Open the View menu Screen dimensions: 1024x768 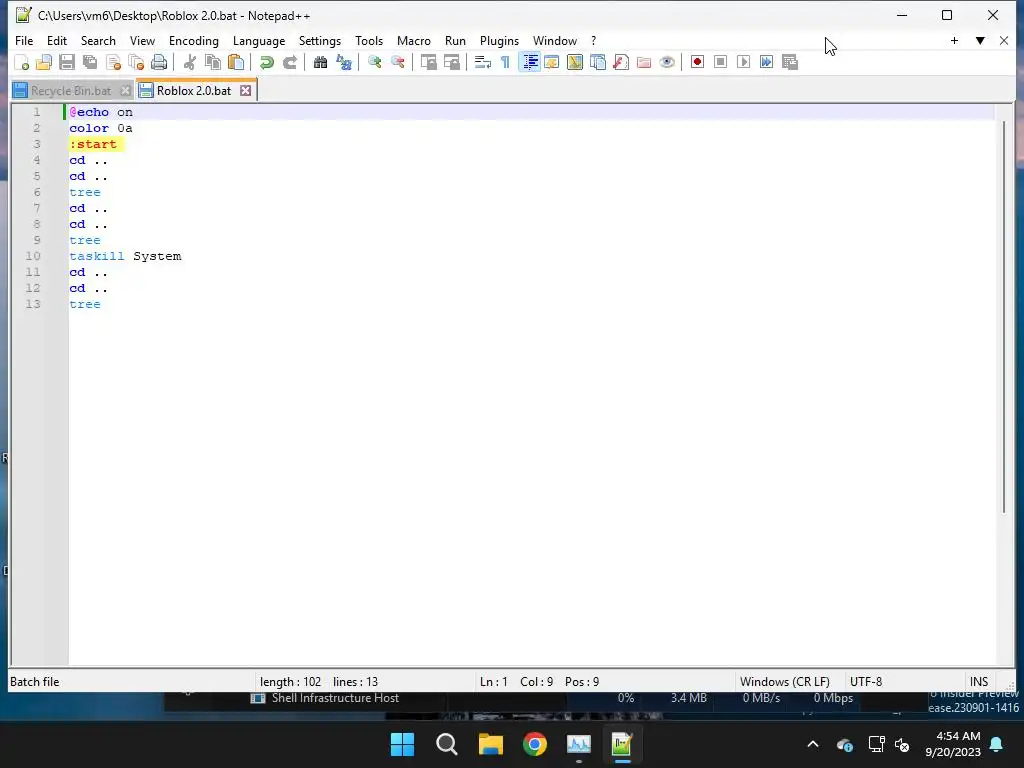pyautogui.click(x=142, y=40)
